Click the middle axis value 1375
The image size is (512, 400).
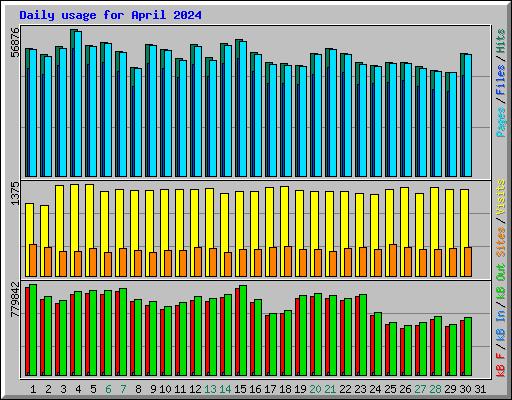click(15, 193)
